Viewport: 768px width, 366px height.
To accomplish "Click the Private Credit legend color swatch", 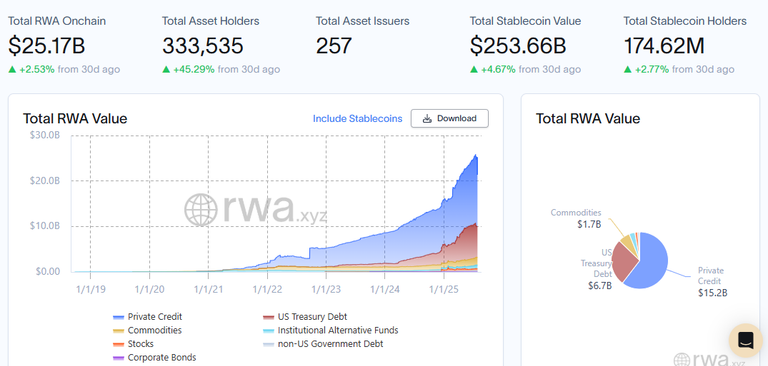I will (118, 317).
